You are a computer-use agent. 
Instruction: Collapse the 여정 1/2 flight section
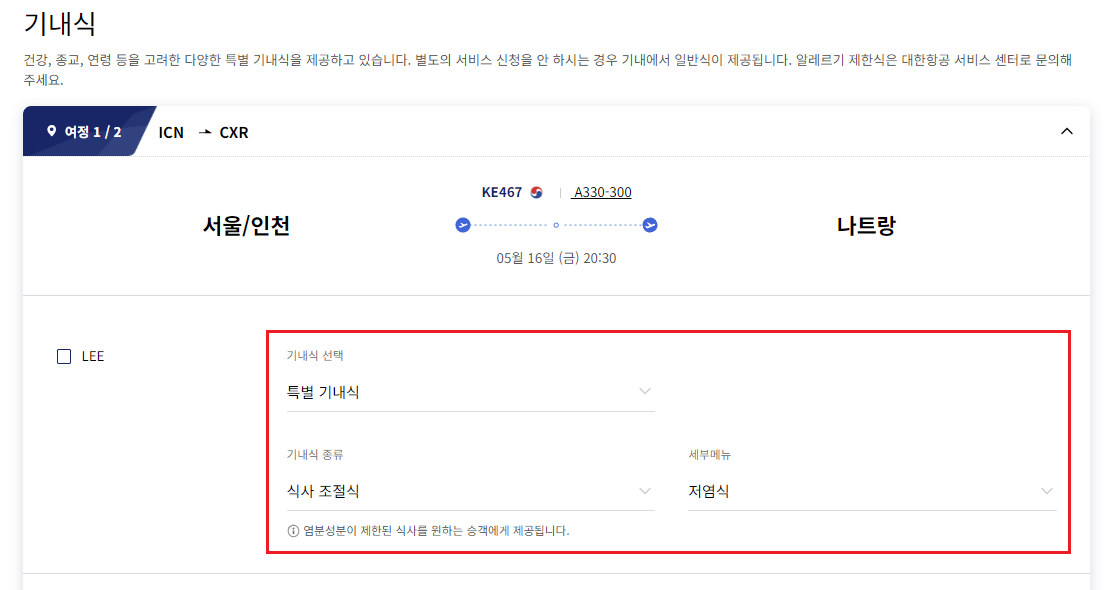[x=1067, y=131]
